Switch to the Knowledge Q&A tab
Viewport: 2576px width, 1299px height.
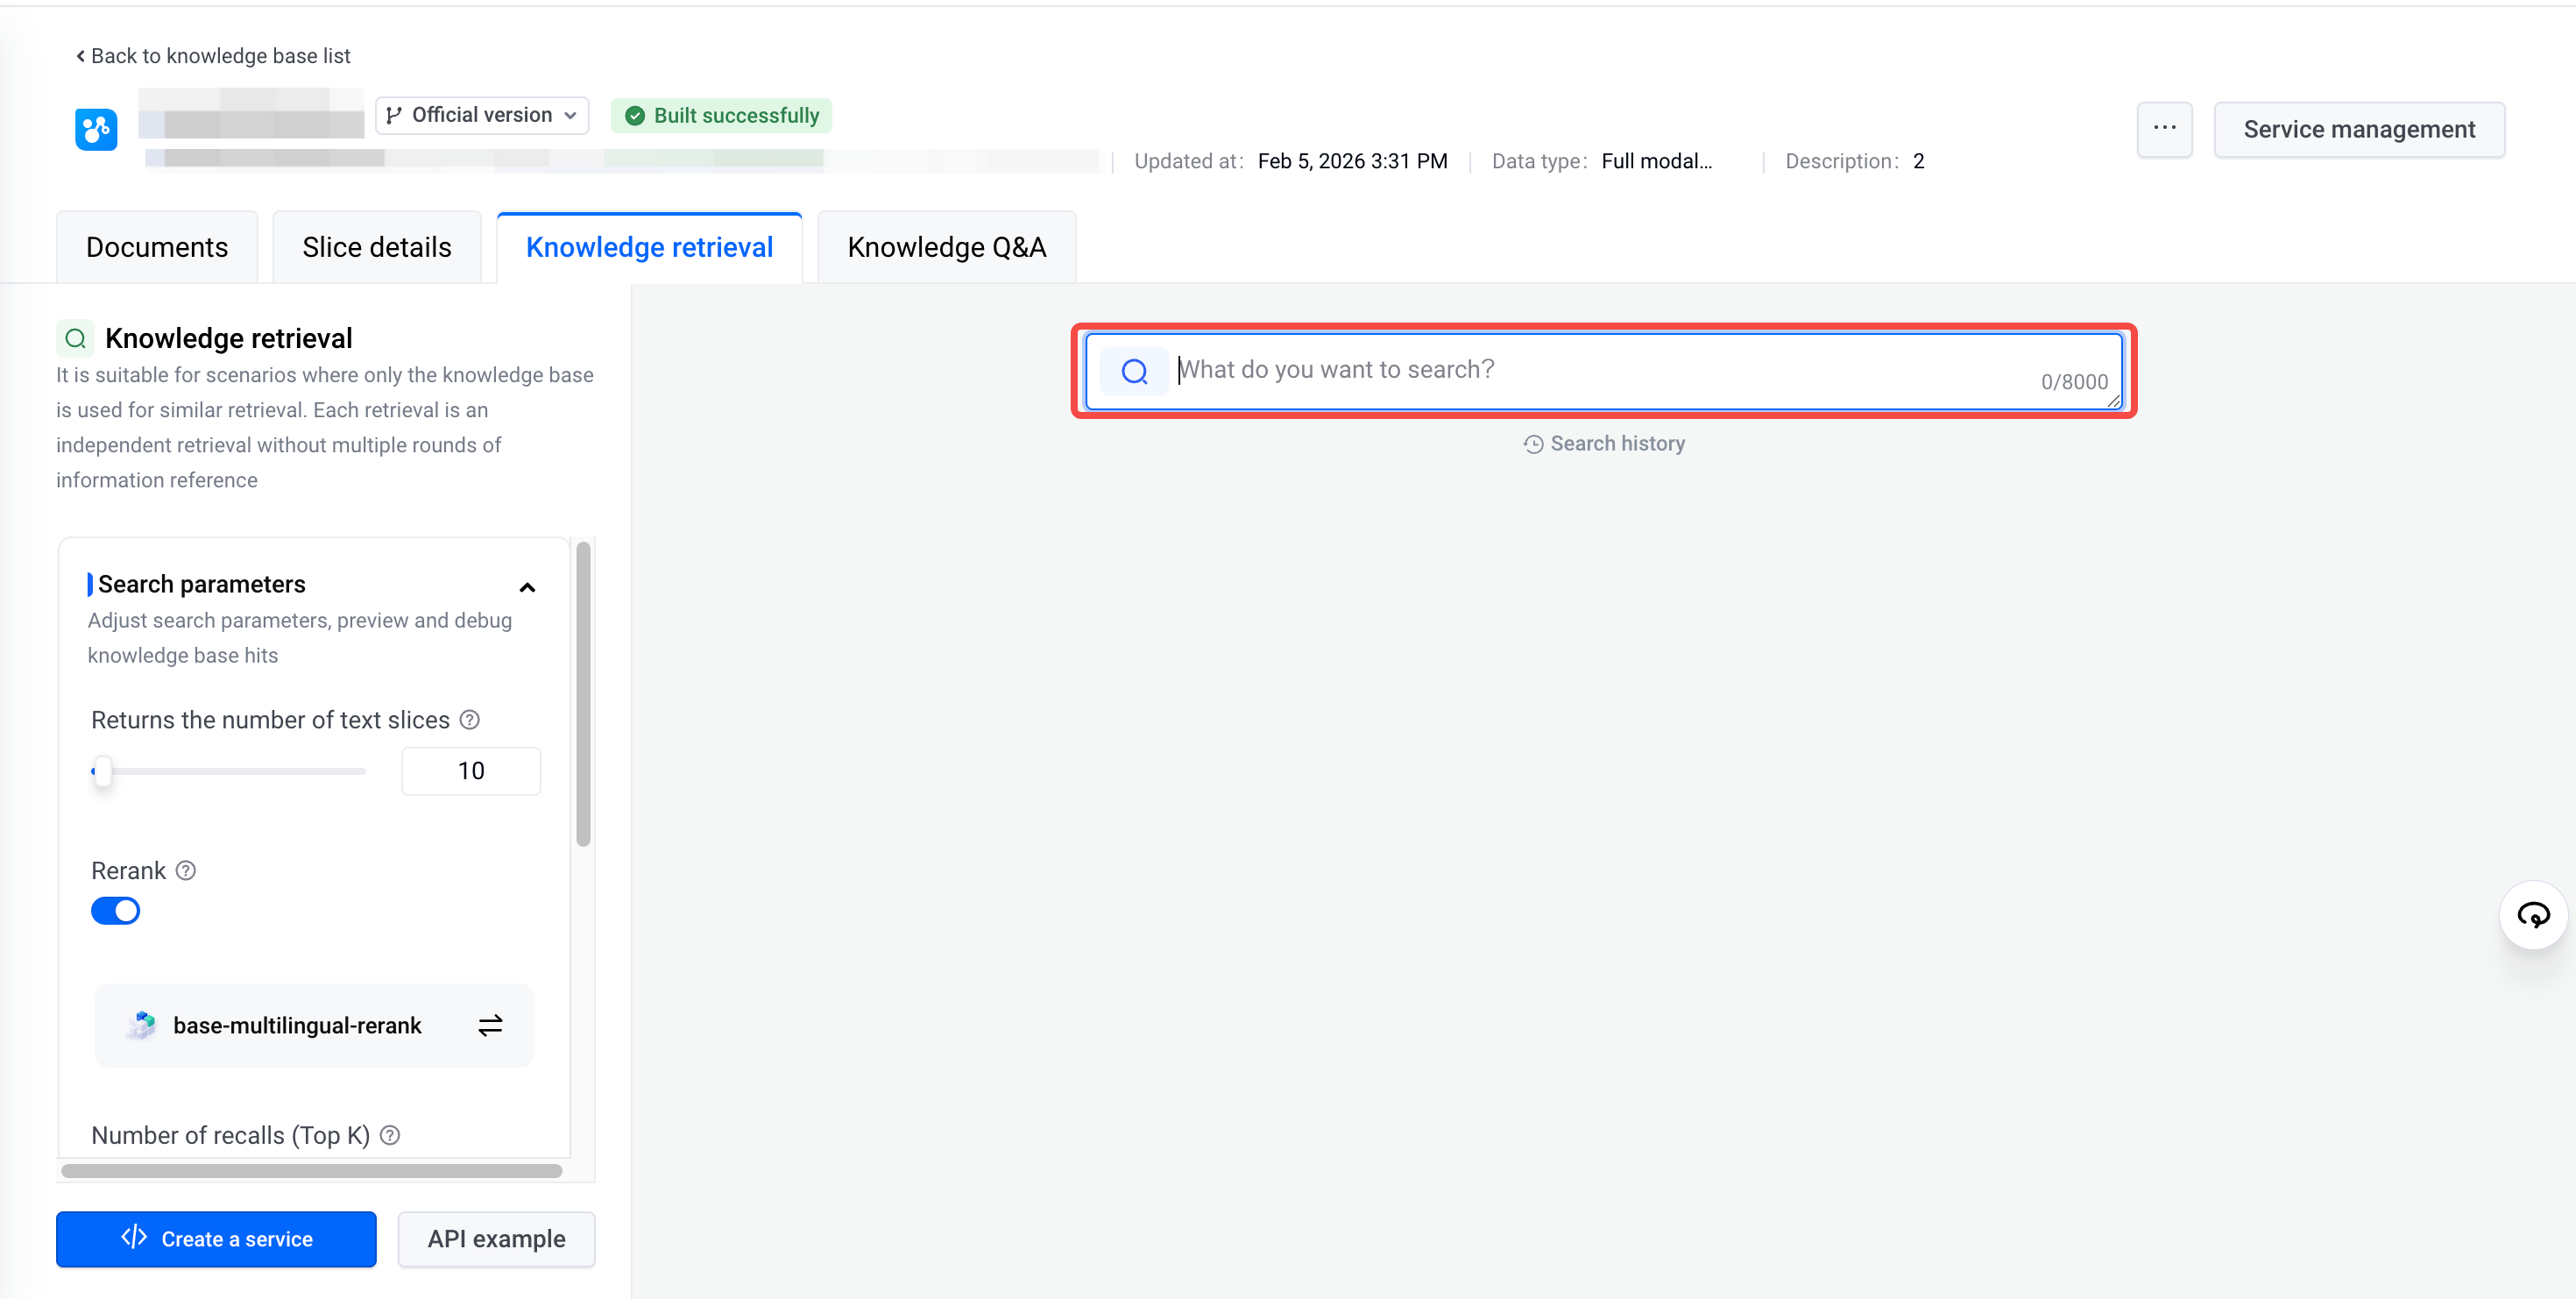(946, 247)
